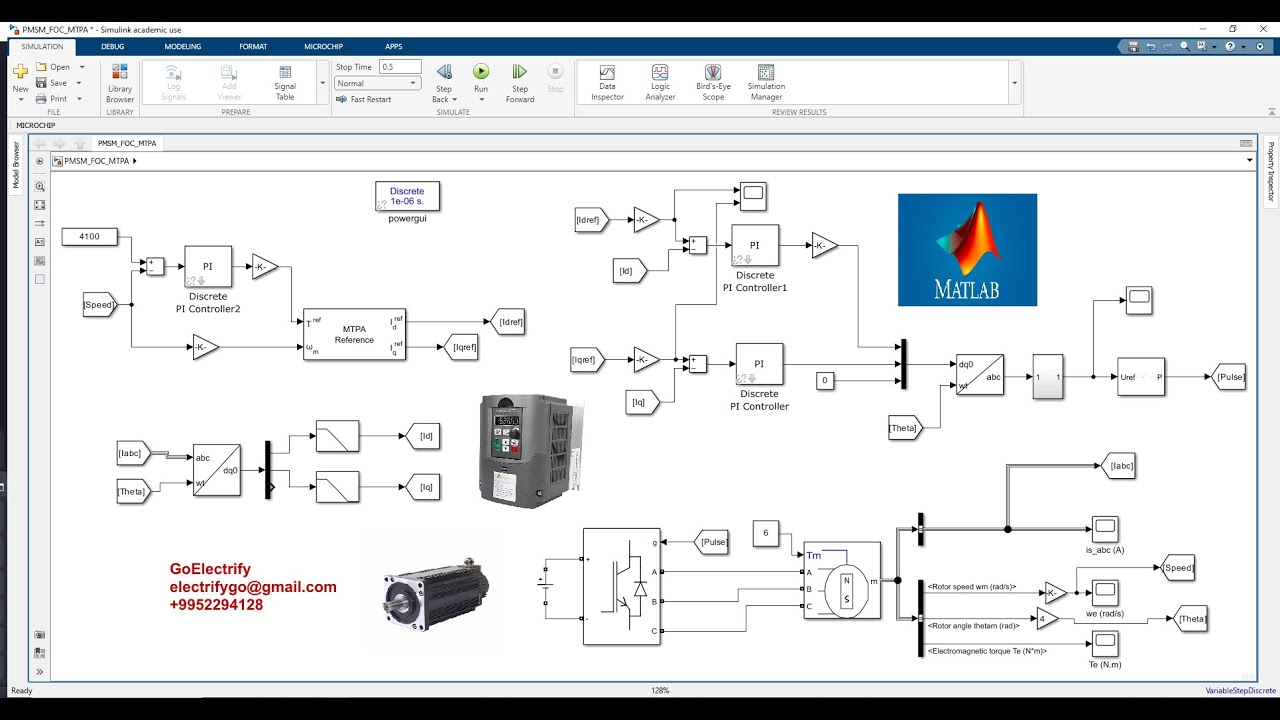This screenshot has height=720, width=1280.
Task: Click the Step Forward icon
Action: [x=520, y=72]
